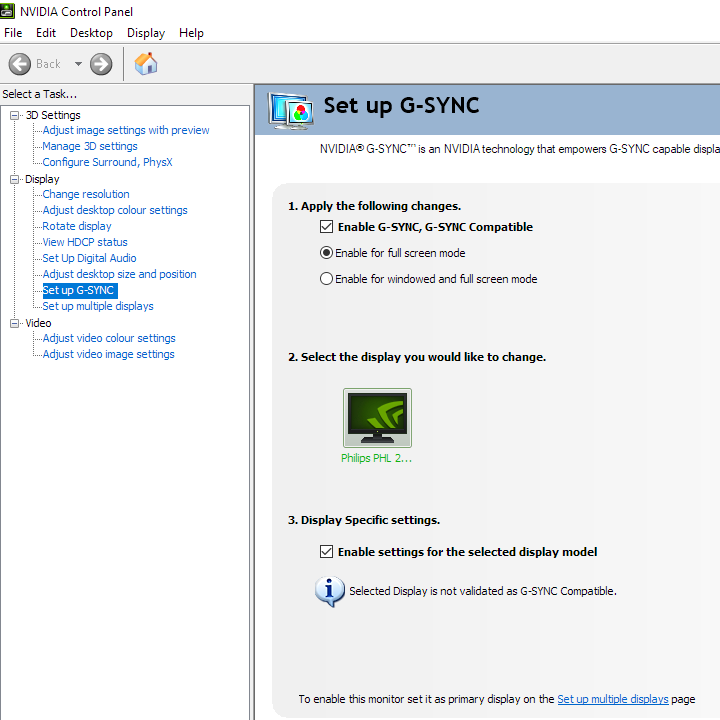720x720 pixels.
Task: Open Set up multiple displays tree item
Action: (98, 306)
